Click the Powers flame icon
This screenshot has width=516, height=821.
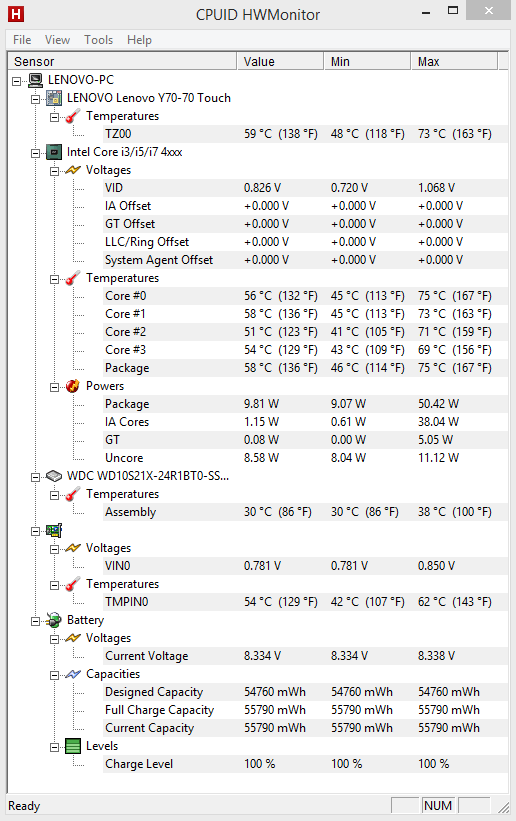(x=73, y=386)
